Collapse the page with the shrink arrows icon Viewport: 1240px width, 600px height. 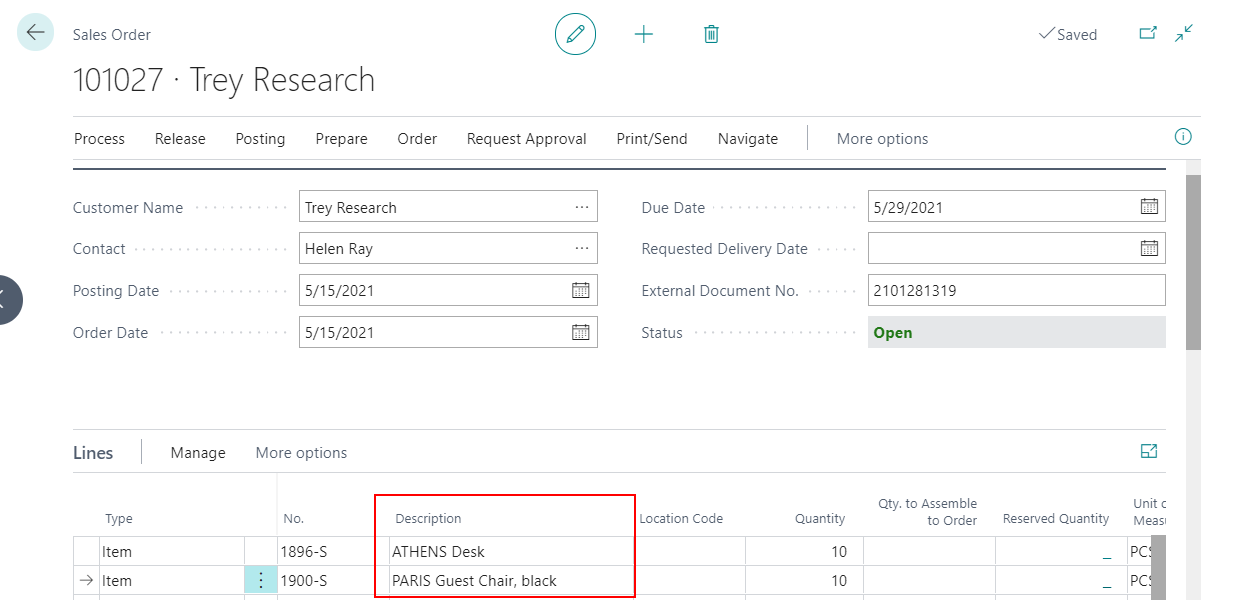1183,33
